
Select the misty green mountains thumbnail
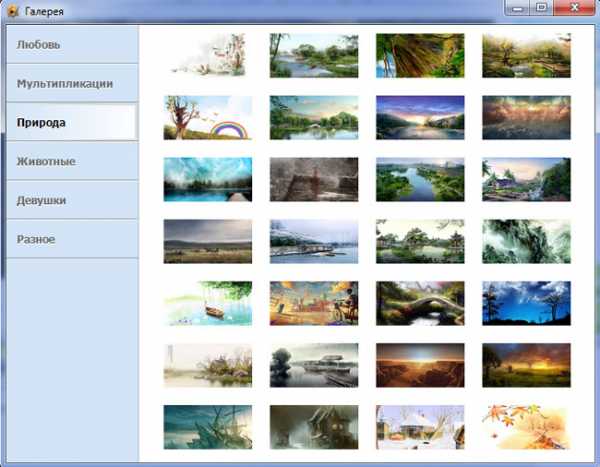click(x=526, y=241)
